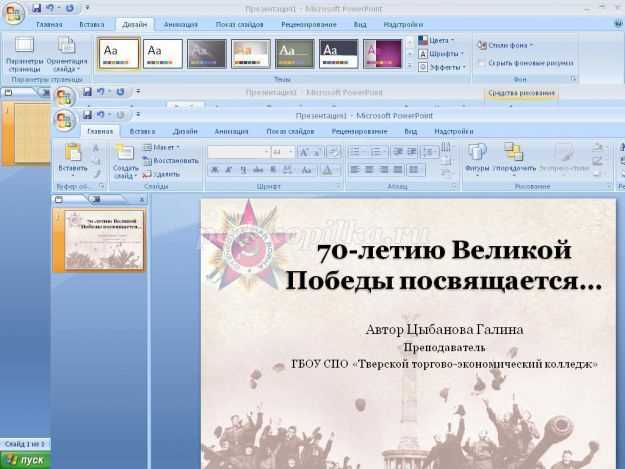Open the Рецензирование tab in the back window
625x469 pixels.
[x=309, y=25]
